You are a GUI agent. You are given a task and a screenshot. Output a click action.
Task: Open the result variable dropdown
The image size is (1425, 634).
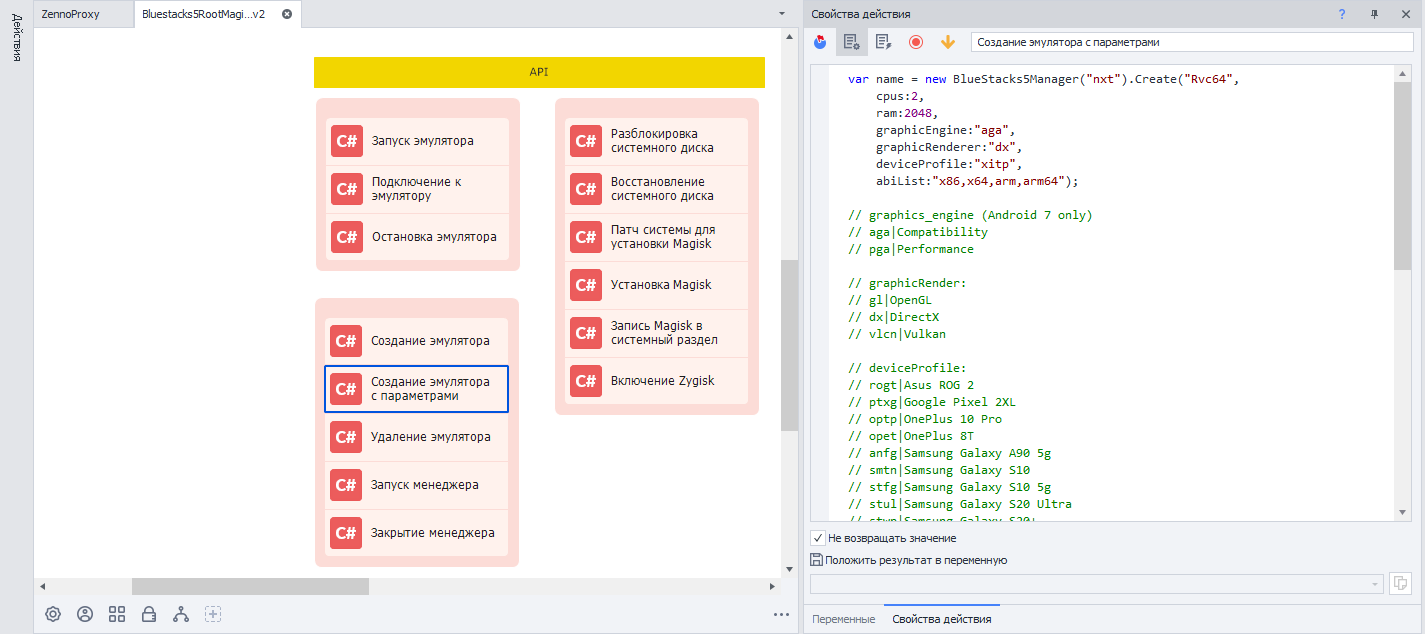tap(1376, 584)
